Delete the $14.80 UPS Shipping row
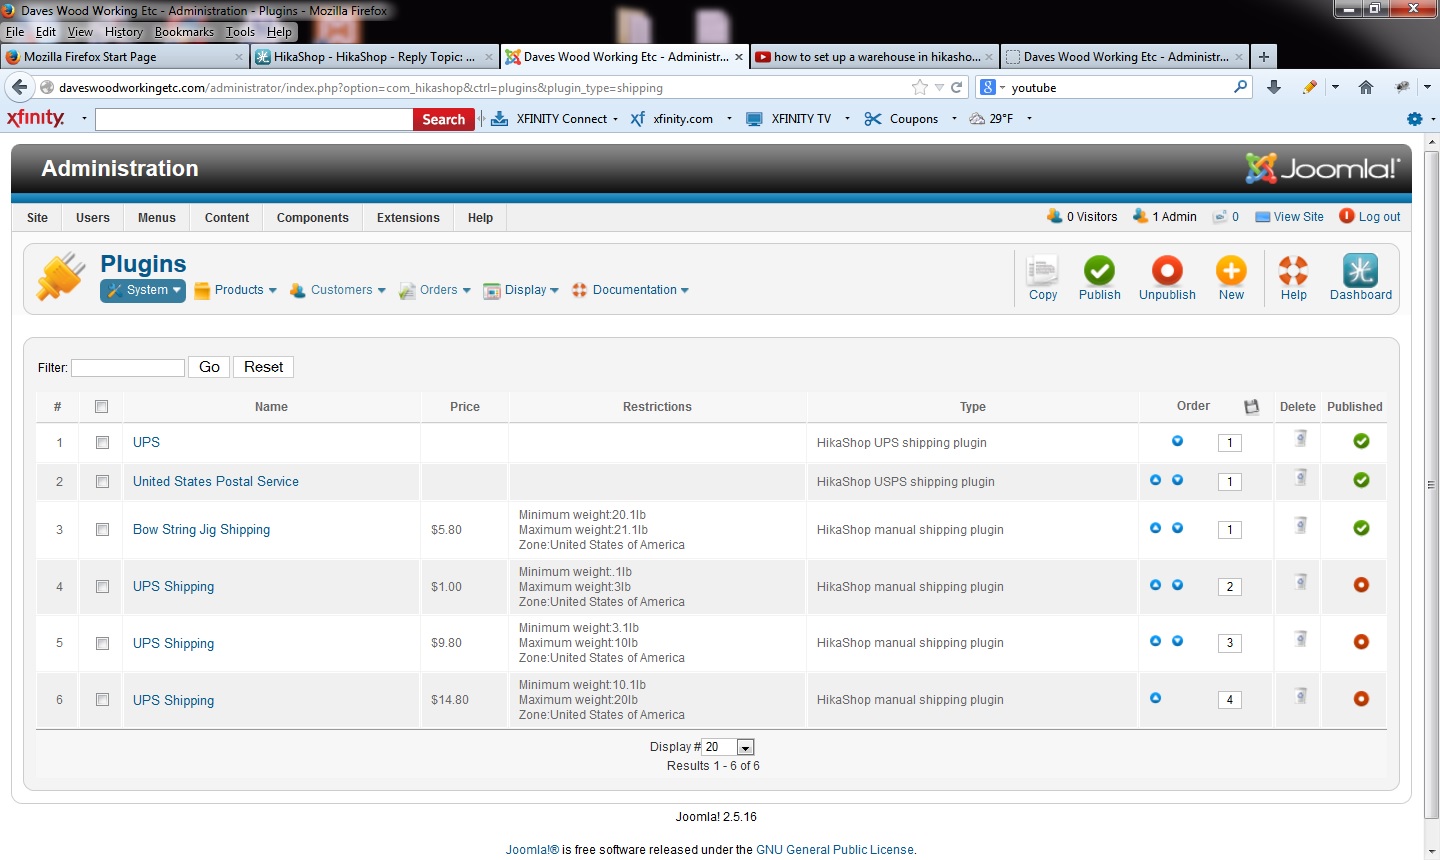 1300,696
